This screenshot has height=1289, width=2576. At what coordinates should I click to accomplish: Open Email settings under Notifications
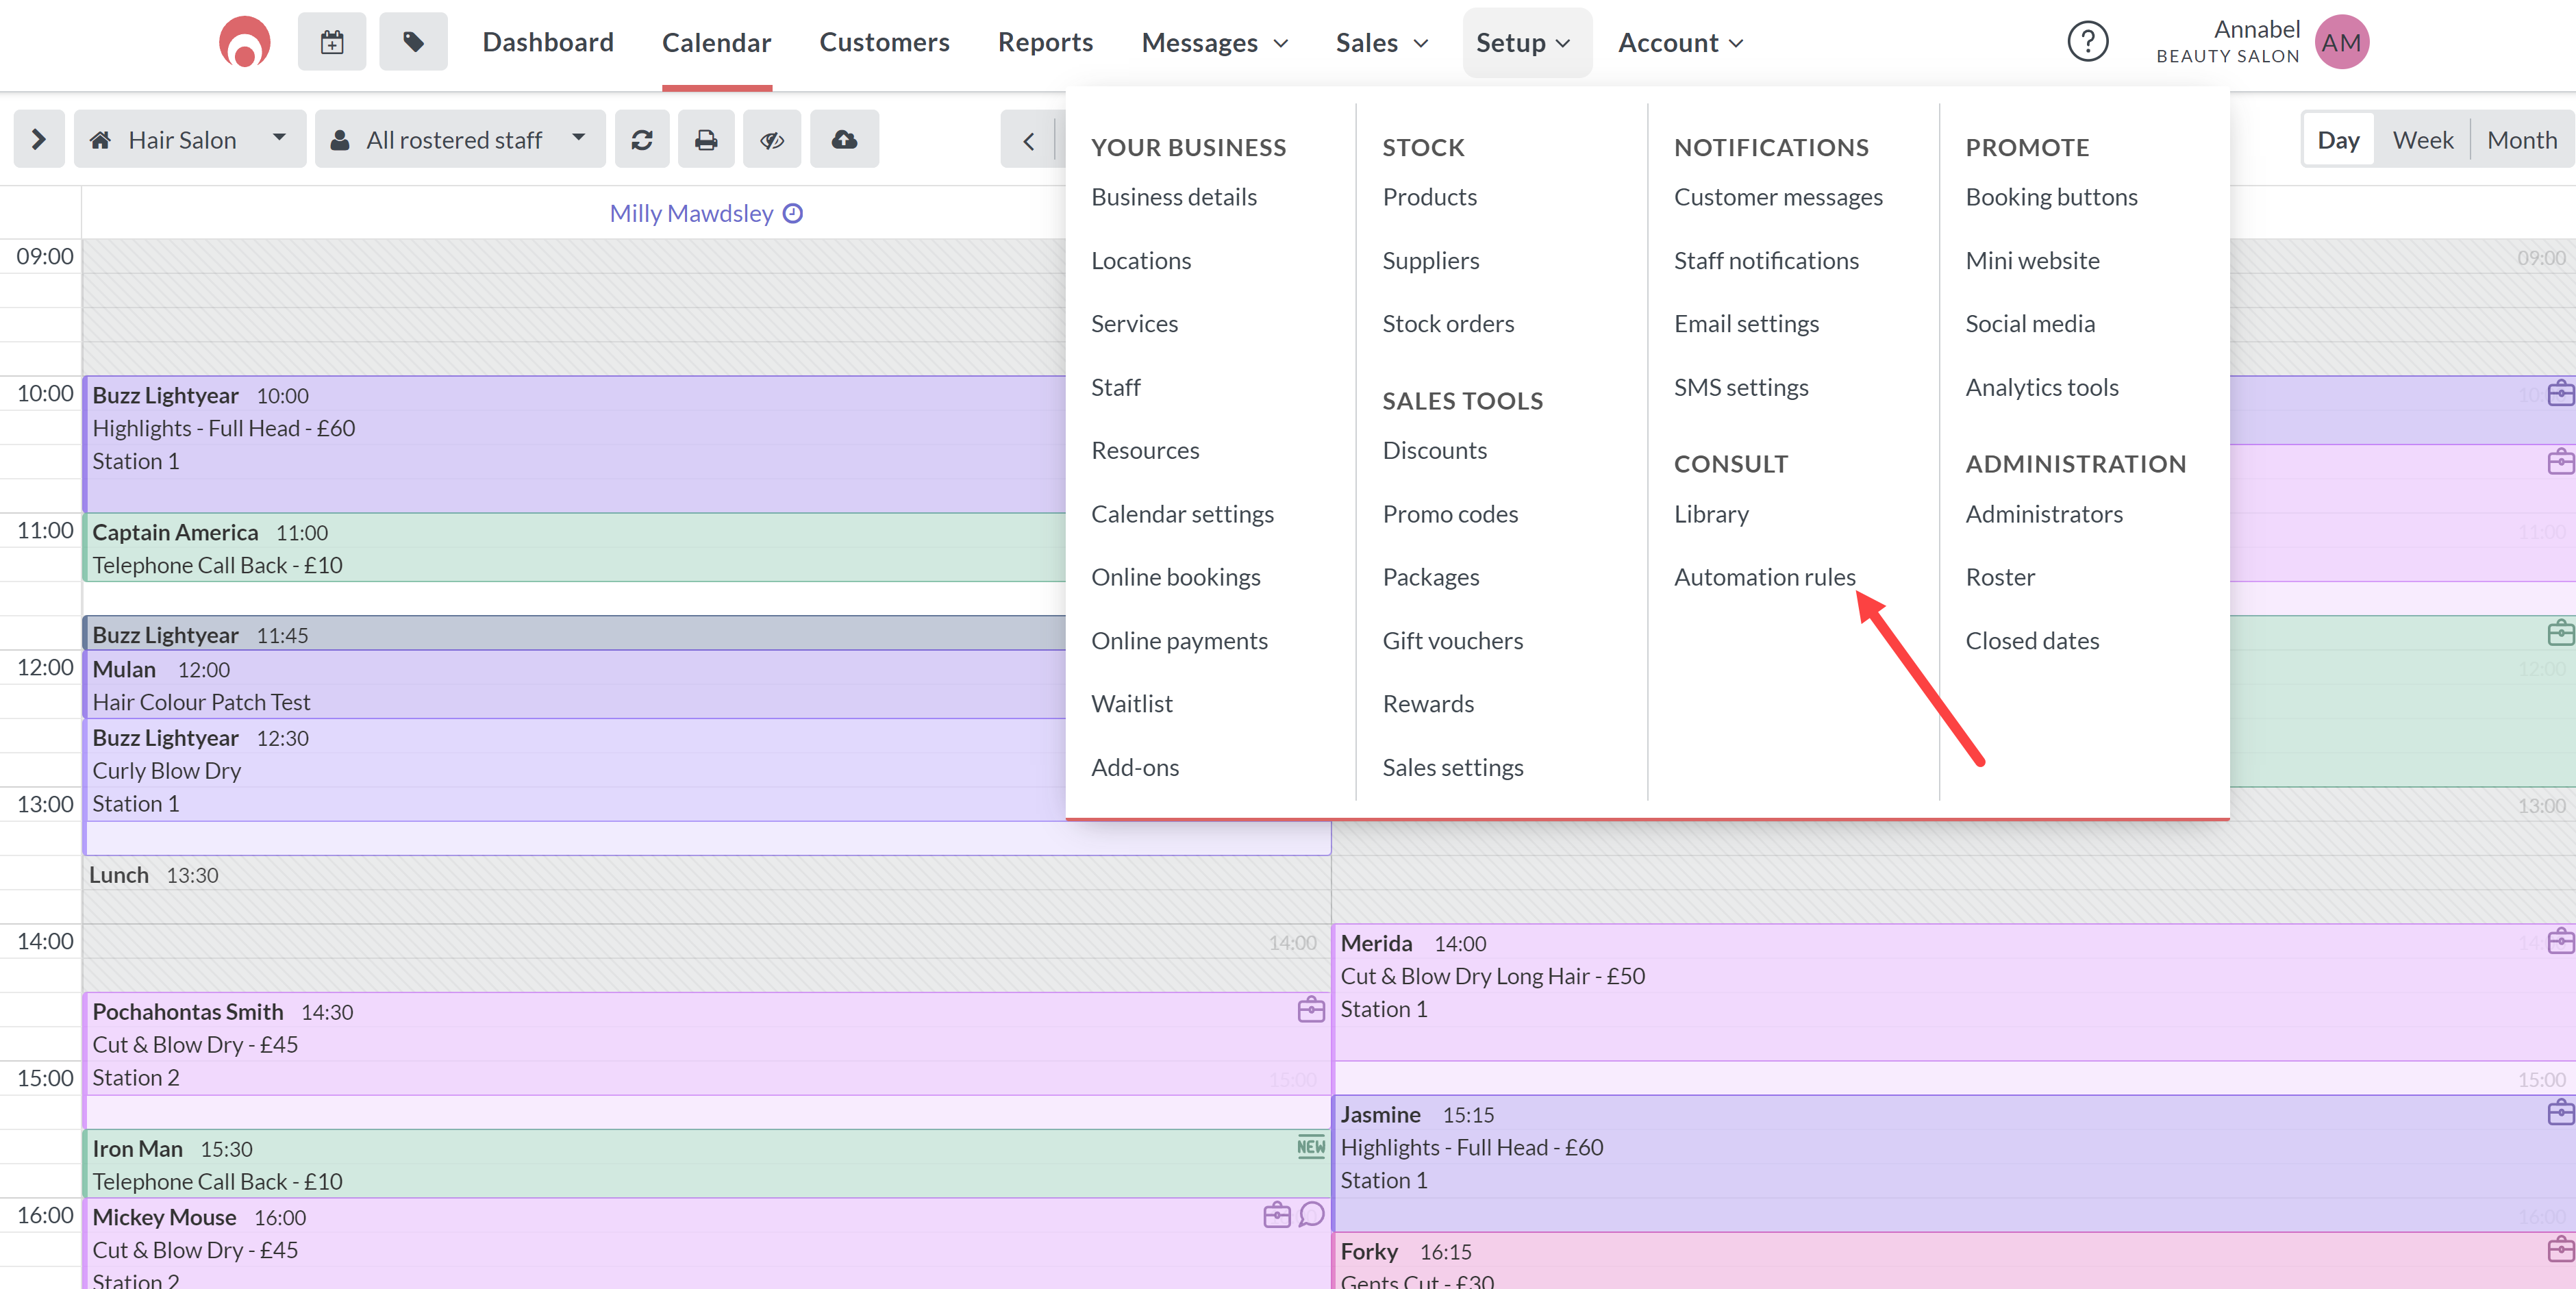1746,324
